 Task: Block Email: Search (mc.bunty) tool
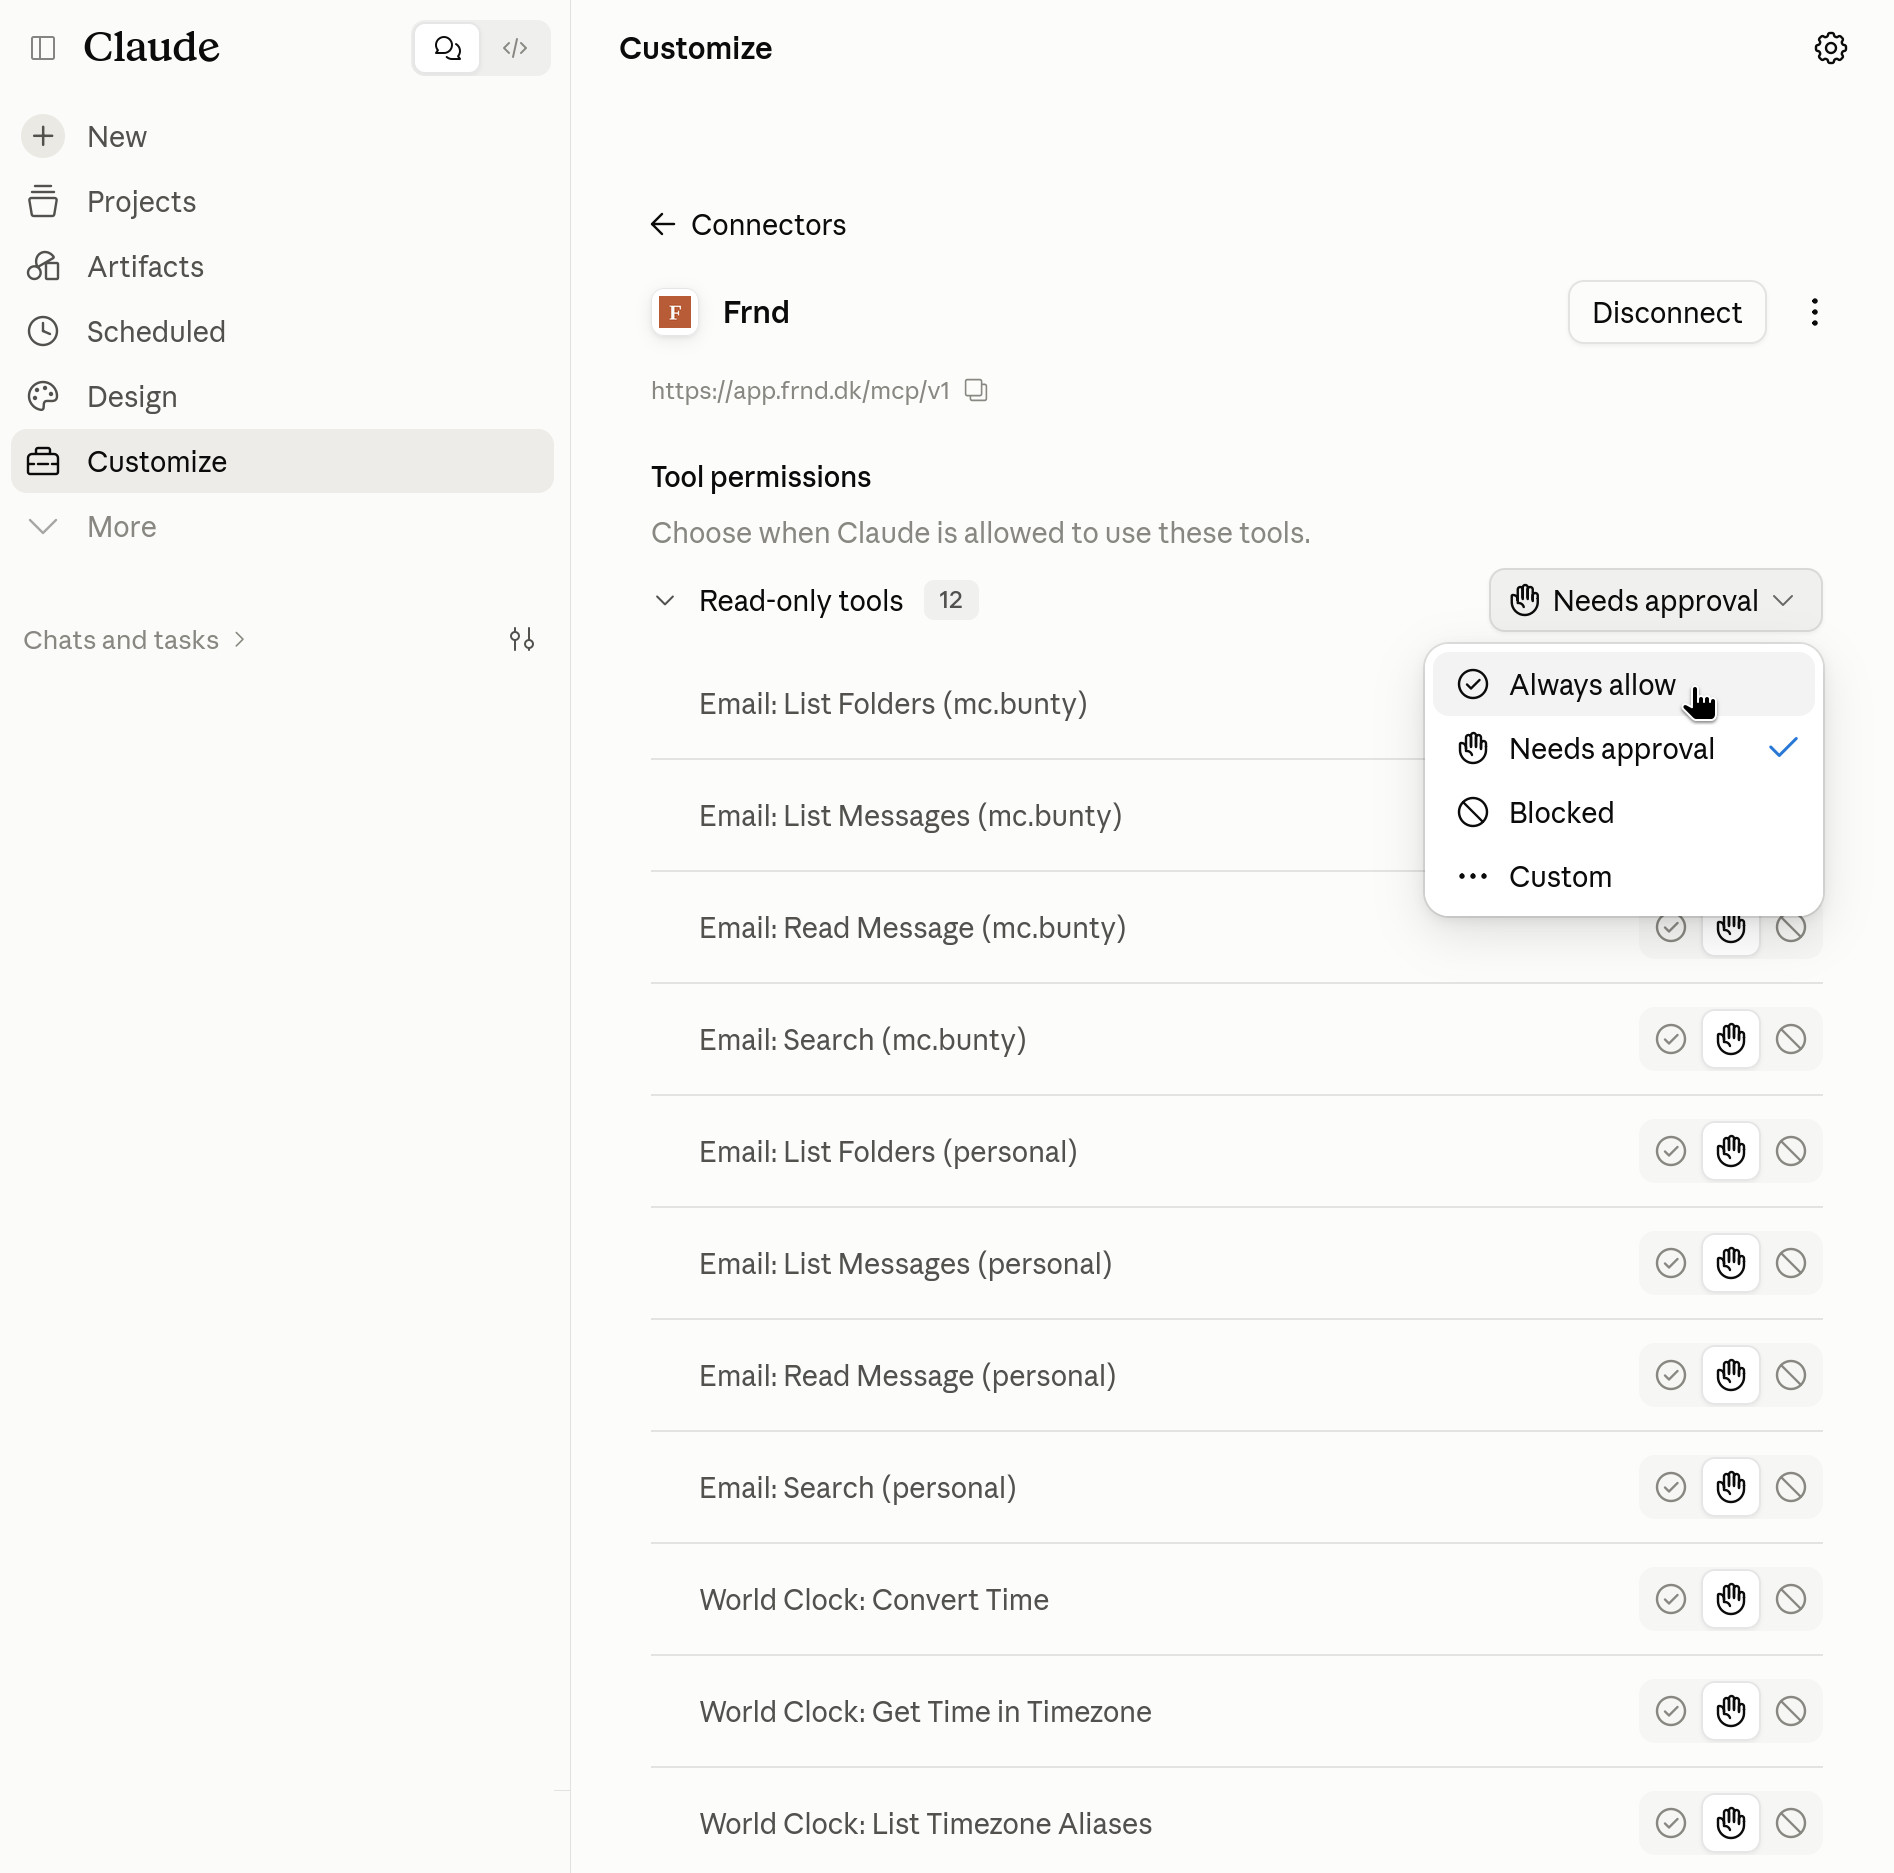[x=1790, y=1039]
